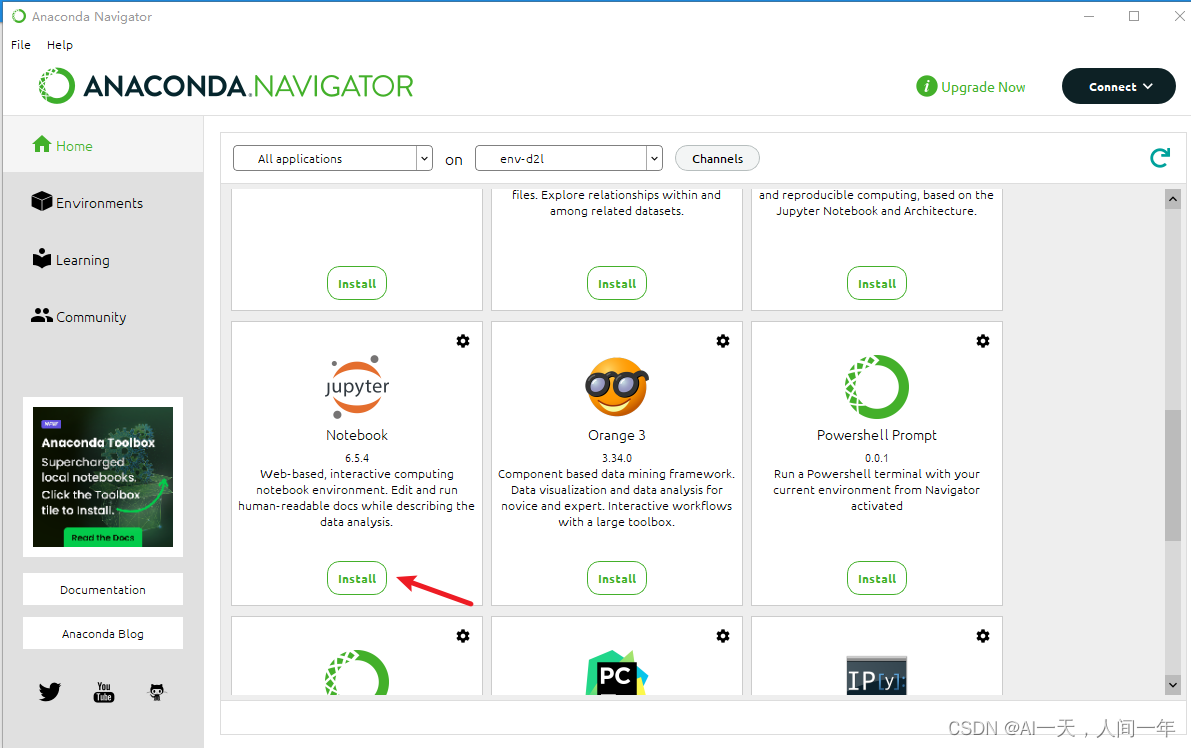Open the Anaconda Toolbox ad thumbnail

point(103,476)
